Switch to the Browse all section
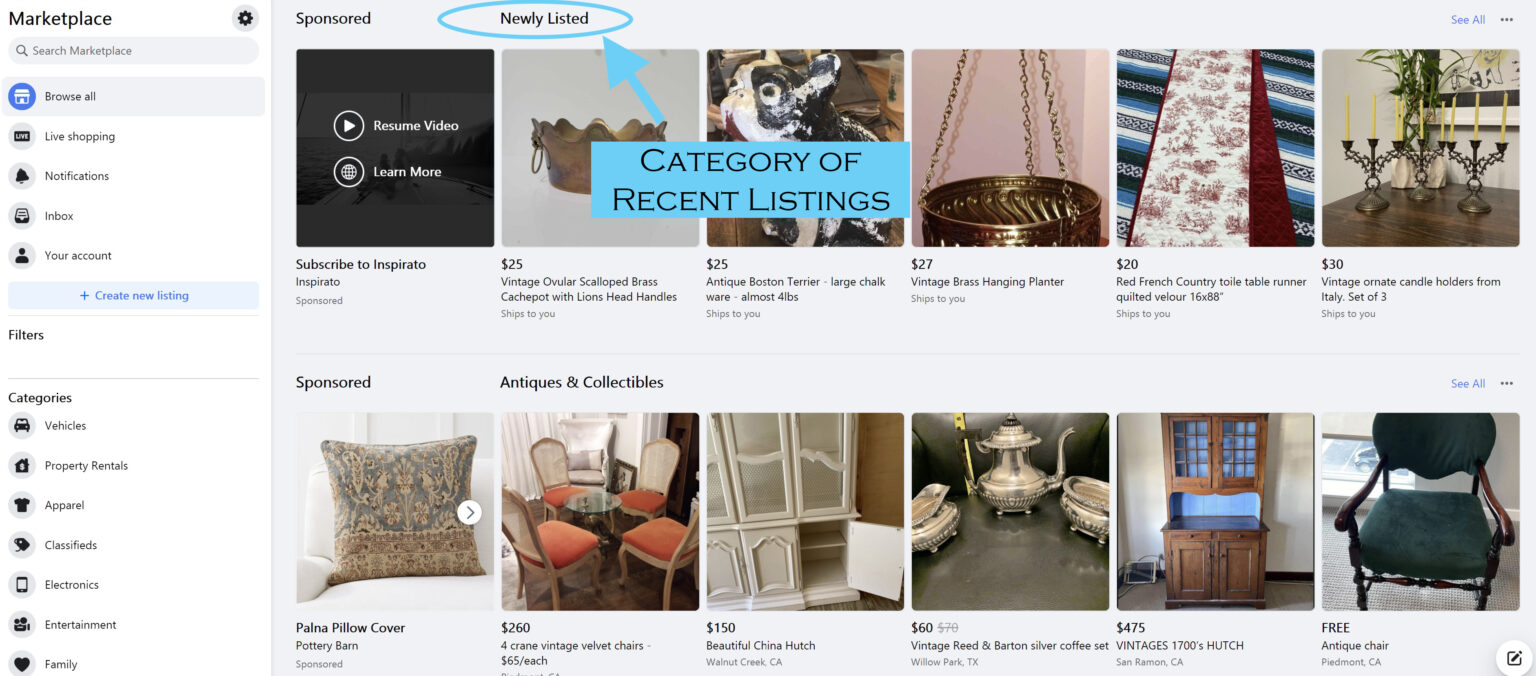1536x676 pixels. pos(70,96)
